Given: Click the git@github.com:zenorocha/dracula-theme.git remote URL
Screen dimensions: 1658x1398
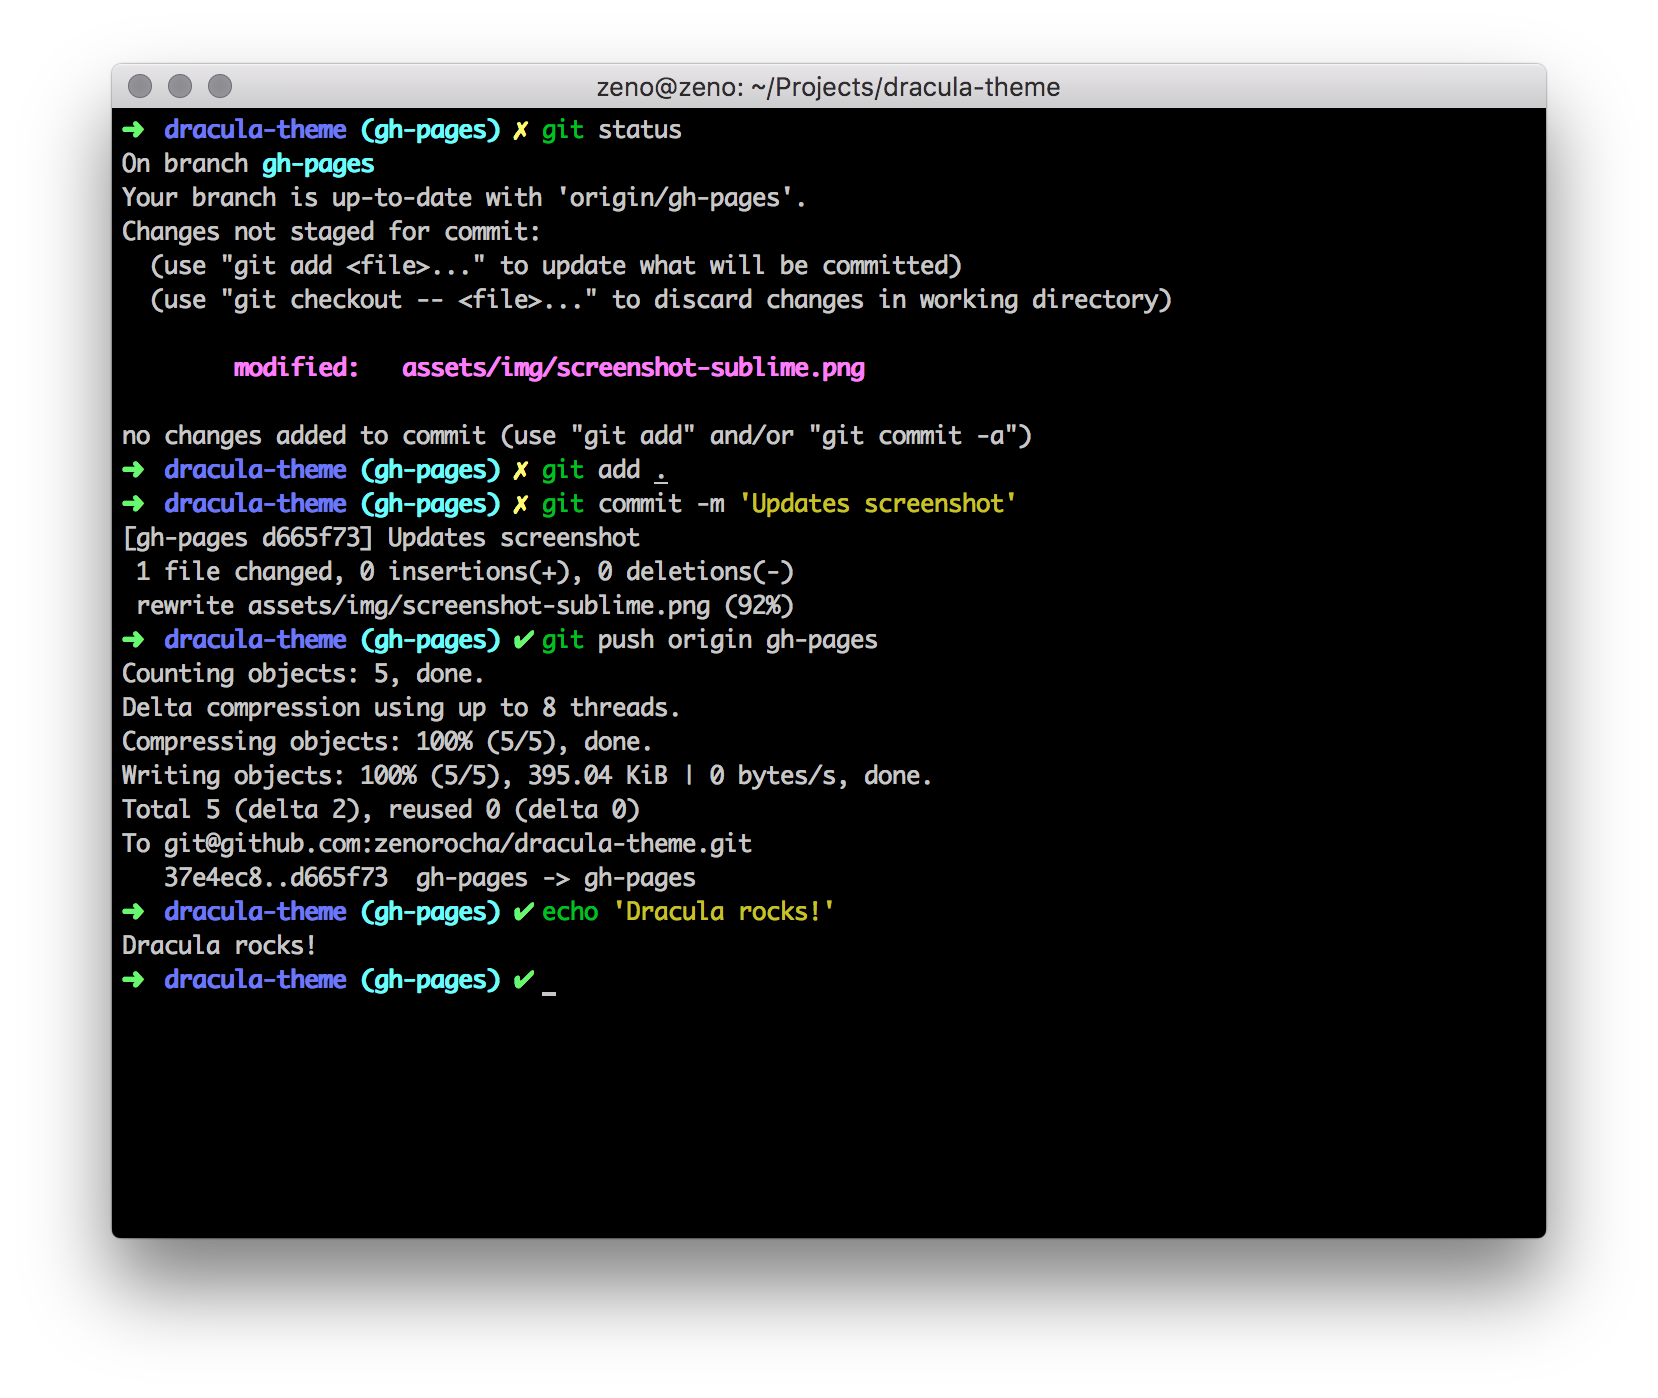Looking at the screenshot, I should (x=457, y=844).
